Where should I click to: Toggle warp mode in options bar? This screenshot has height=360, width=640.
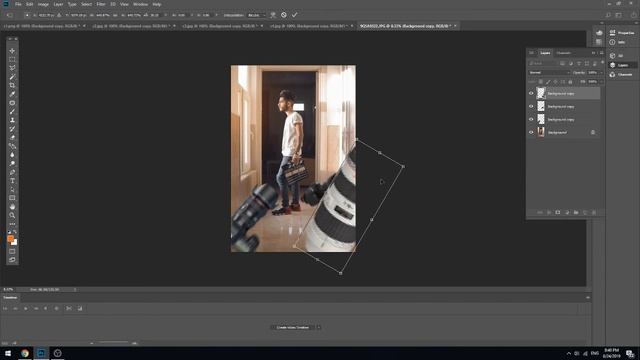(x=273, y=15)
